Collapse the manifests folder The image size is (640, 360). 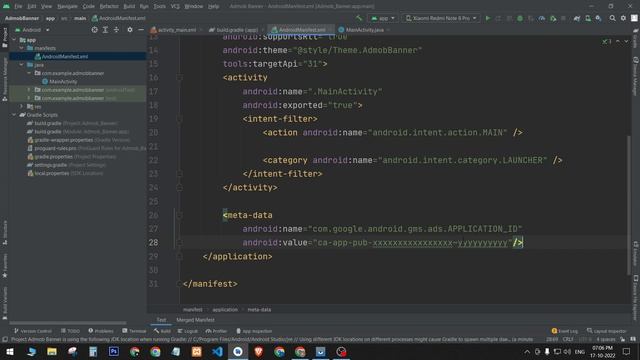tap(22, 48)
